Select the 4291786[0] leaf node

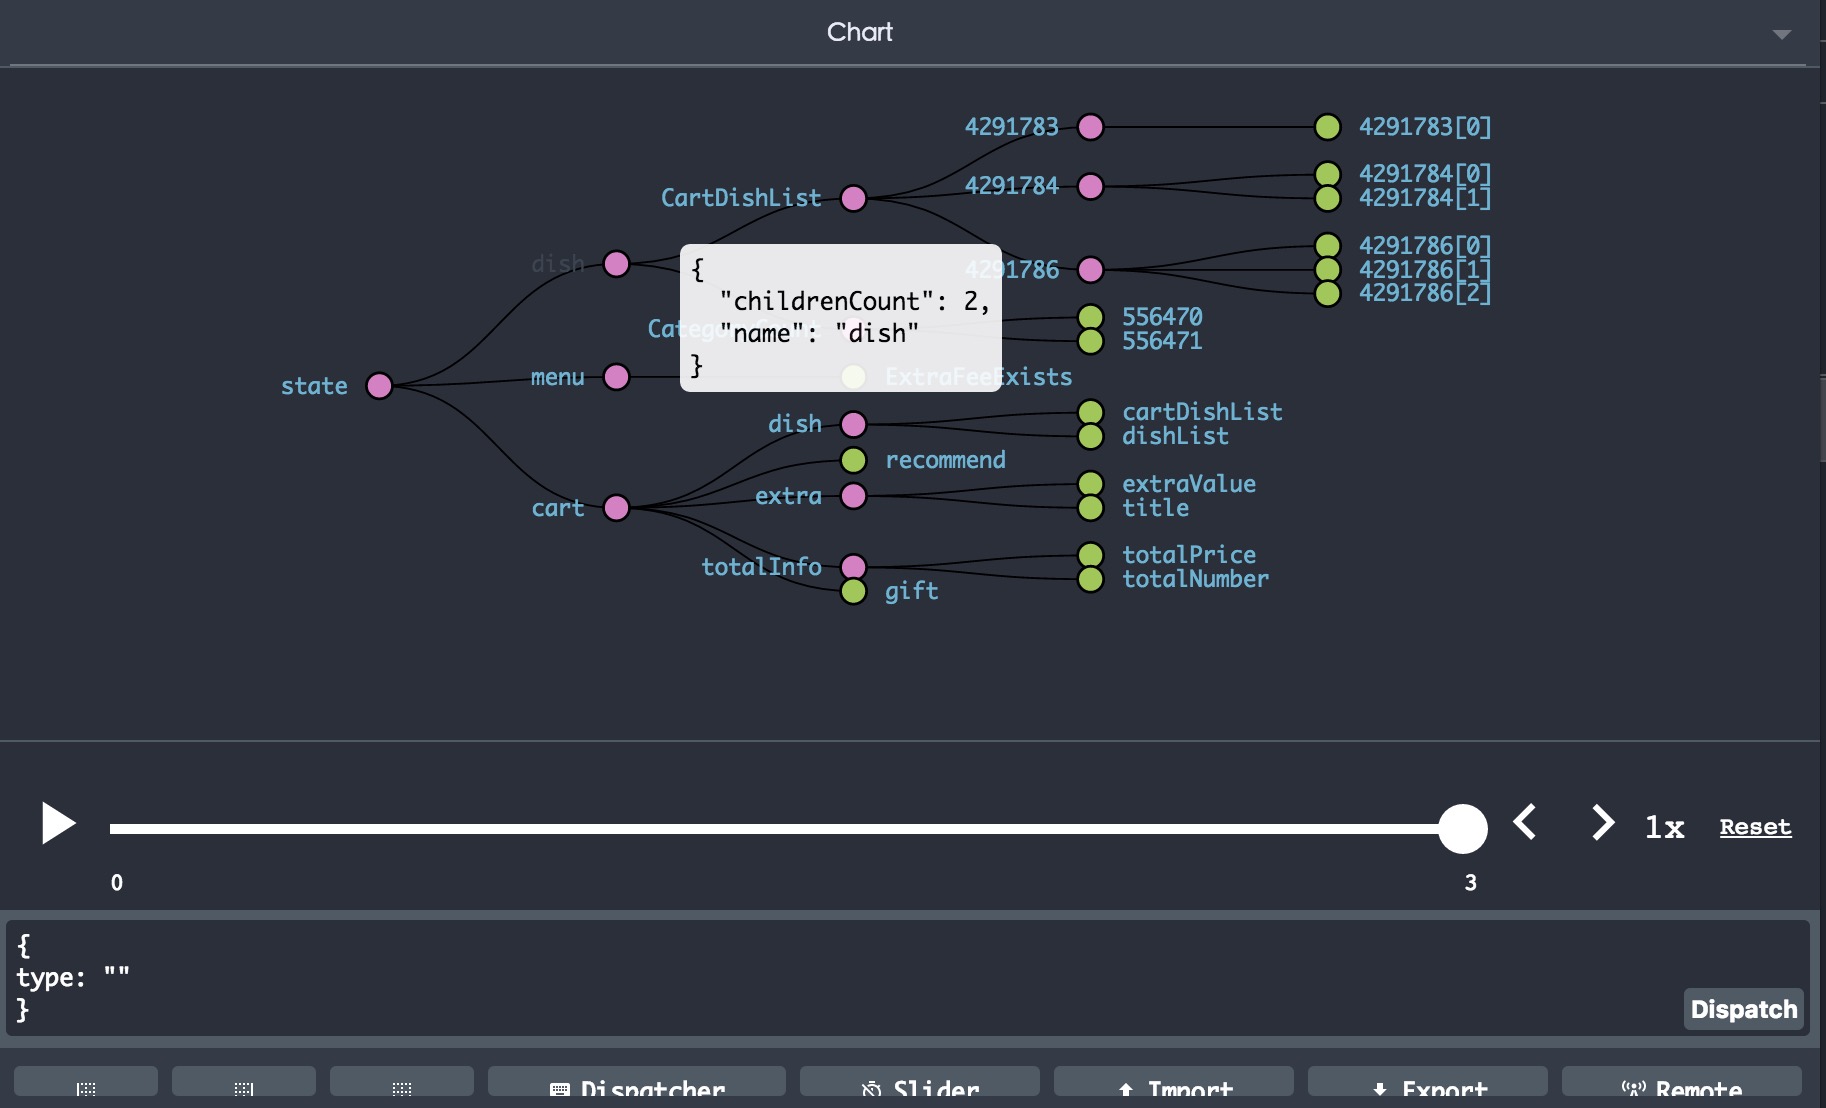(x=1328, y=246)
